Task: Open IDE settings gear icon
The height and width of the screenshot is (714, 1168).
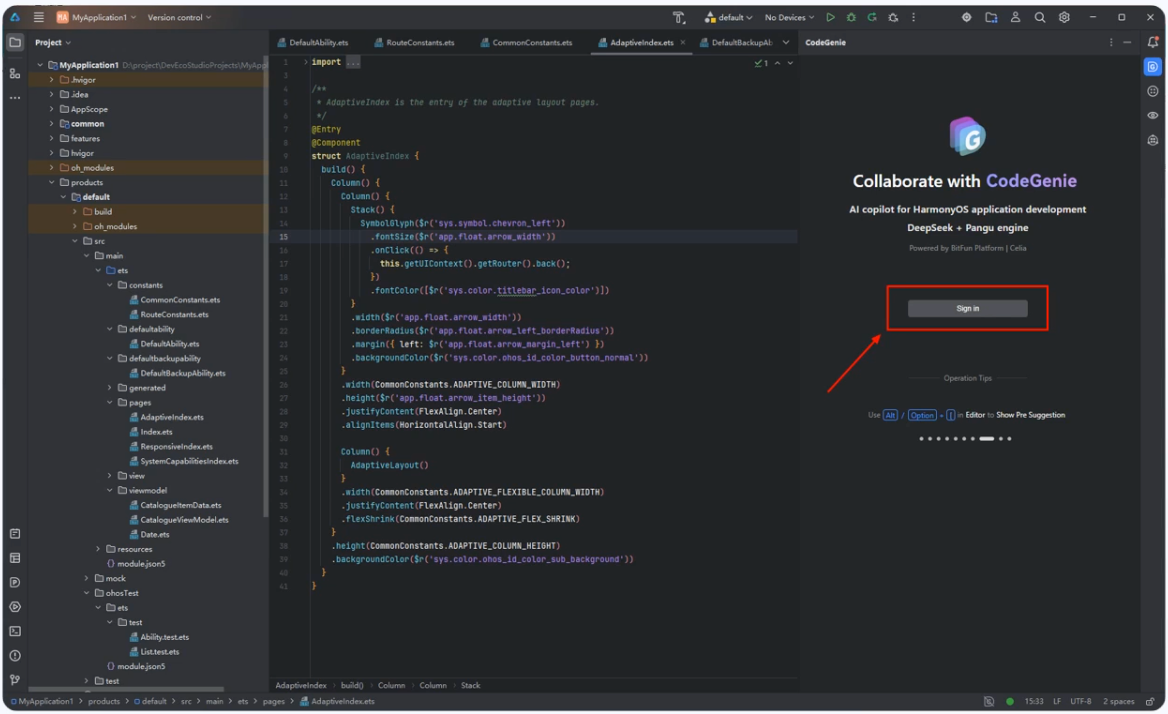Action: (1064, 17)
